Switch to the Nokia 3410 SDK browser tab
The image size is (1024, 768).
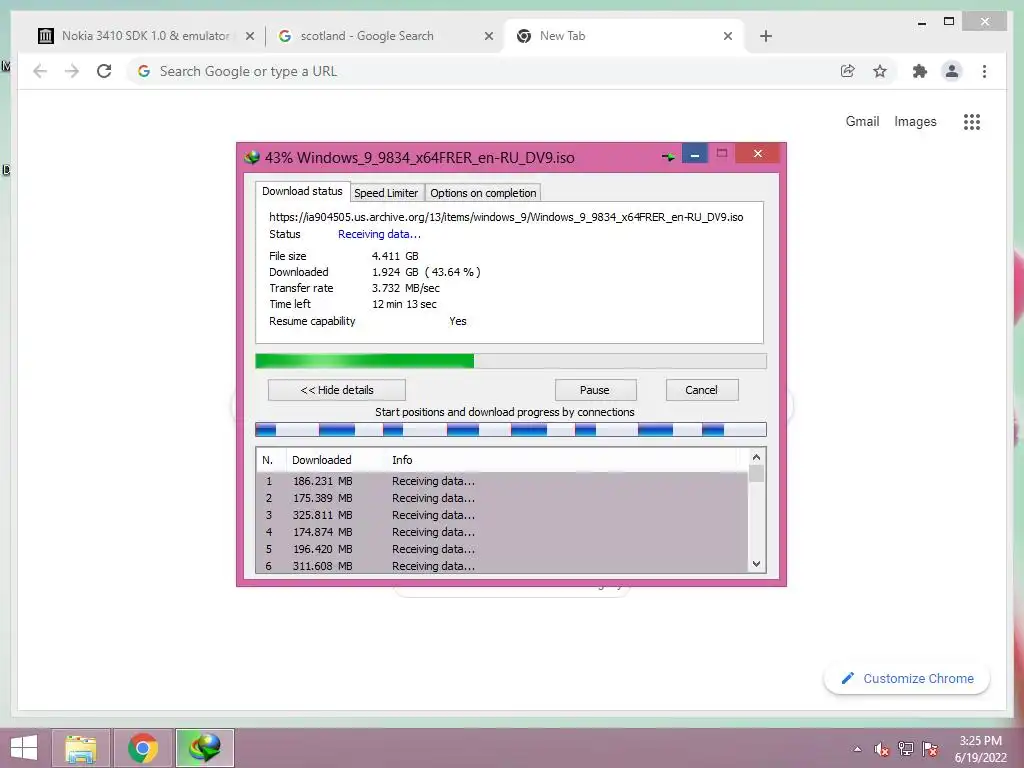tap(145, 36)
